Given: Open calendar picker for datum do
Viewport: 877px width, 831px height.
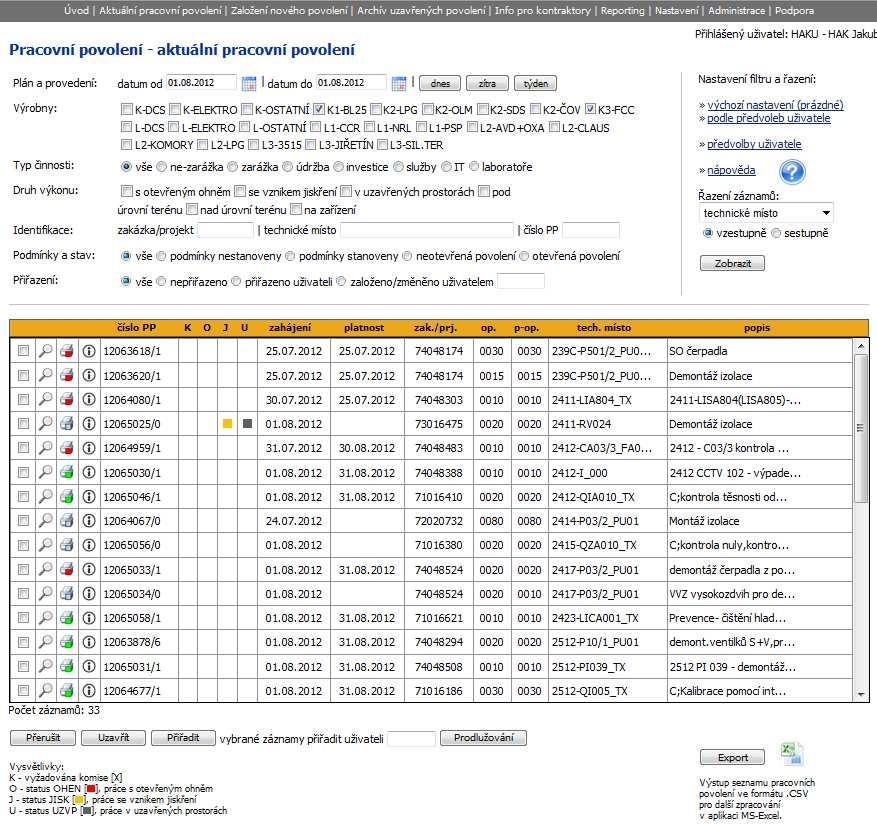Looking at the screenshot, I should click(399, 84).
